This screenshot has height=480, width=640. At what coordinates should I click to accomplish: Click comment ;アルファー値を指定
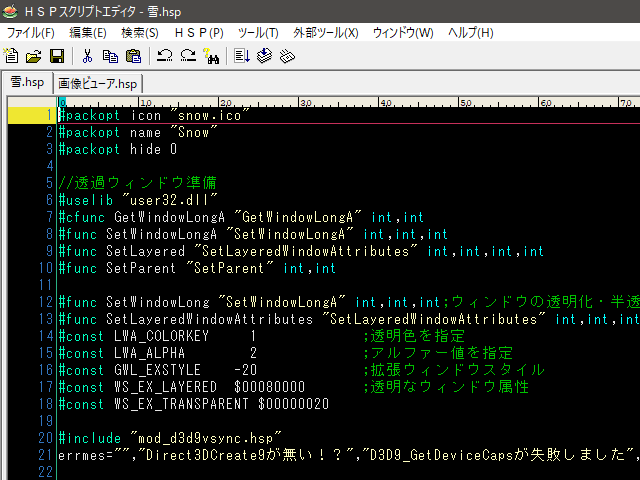[x=438, y=353]
